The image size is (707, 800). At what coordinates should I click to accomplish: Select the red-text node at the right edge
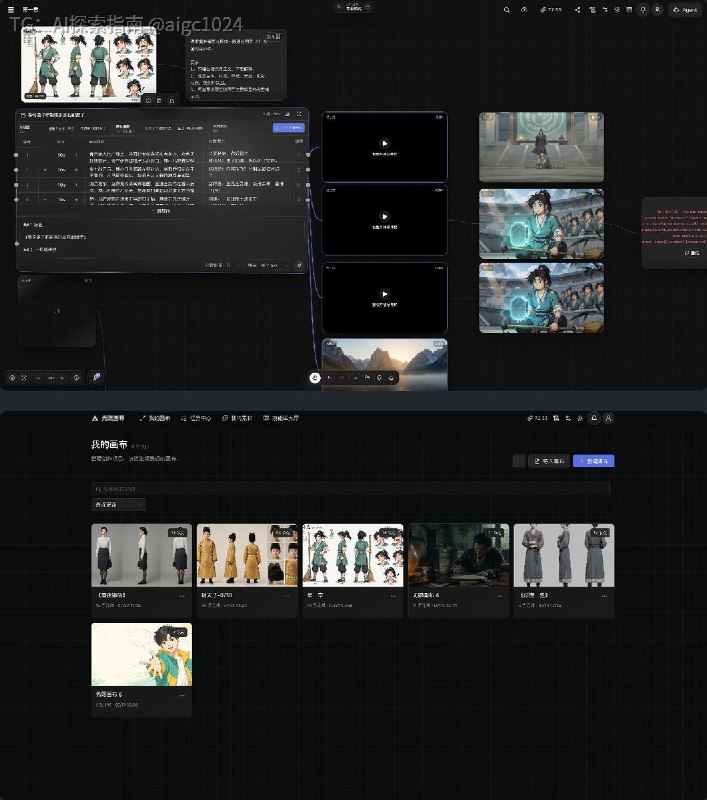(674, 233)
